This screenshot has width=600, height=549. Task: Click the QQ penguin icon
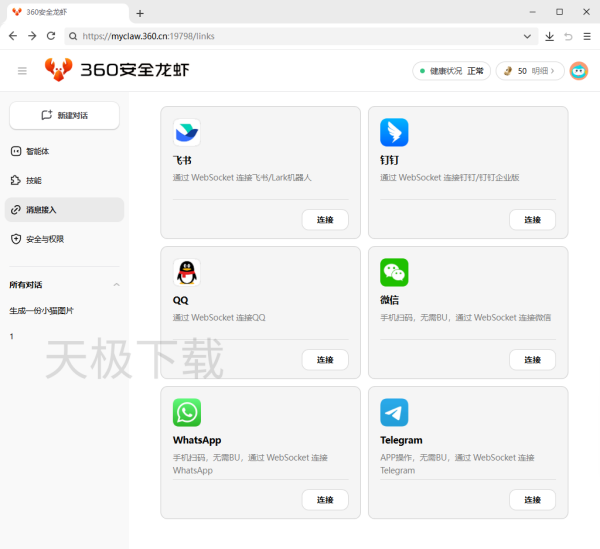(x=187, y=272)
